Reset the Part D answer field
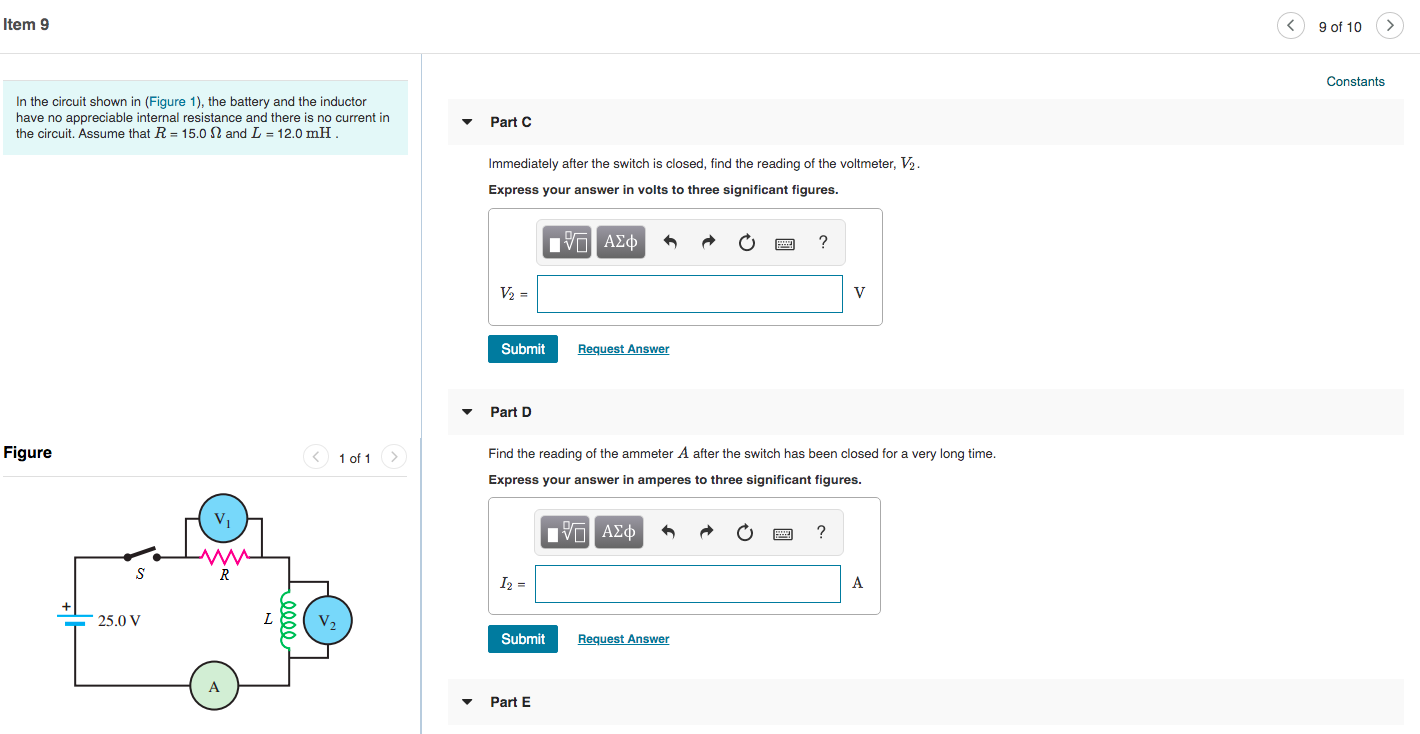This screenshot has height=734, width=1420. [744, 532]
